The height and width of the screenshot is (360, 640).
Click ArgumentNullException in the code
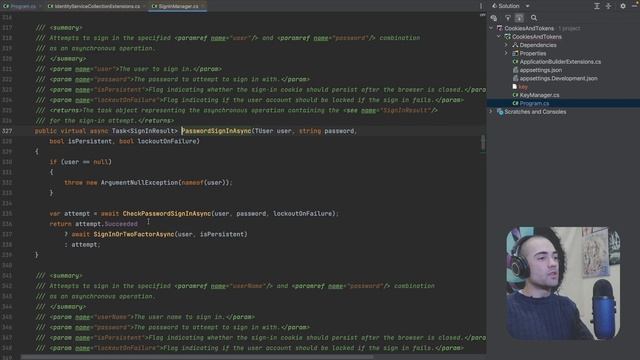coord(139,182)
